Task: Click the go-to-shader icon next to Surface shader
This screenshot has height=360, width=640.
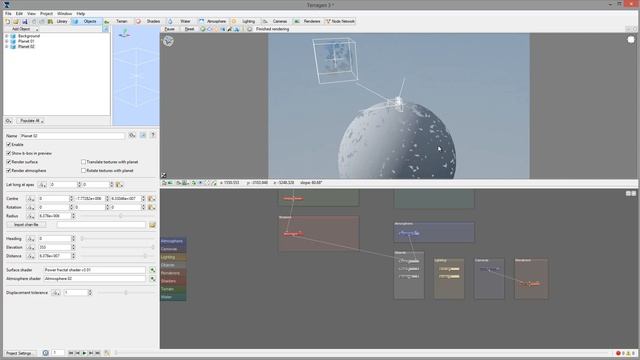Action: pyautogui.click(x=152, y=270)
